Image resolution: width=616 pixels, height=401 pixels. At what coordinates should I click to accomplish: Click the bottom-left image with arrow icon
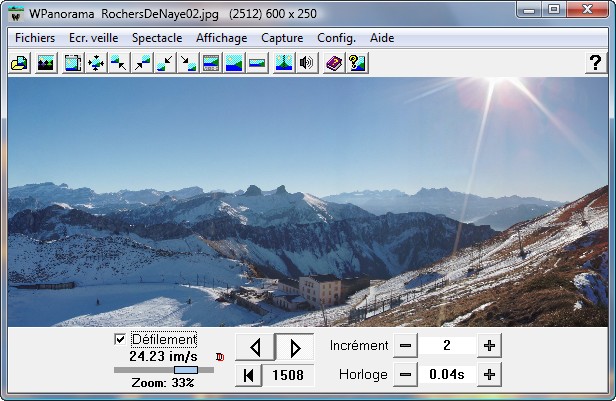click(165, 63)
